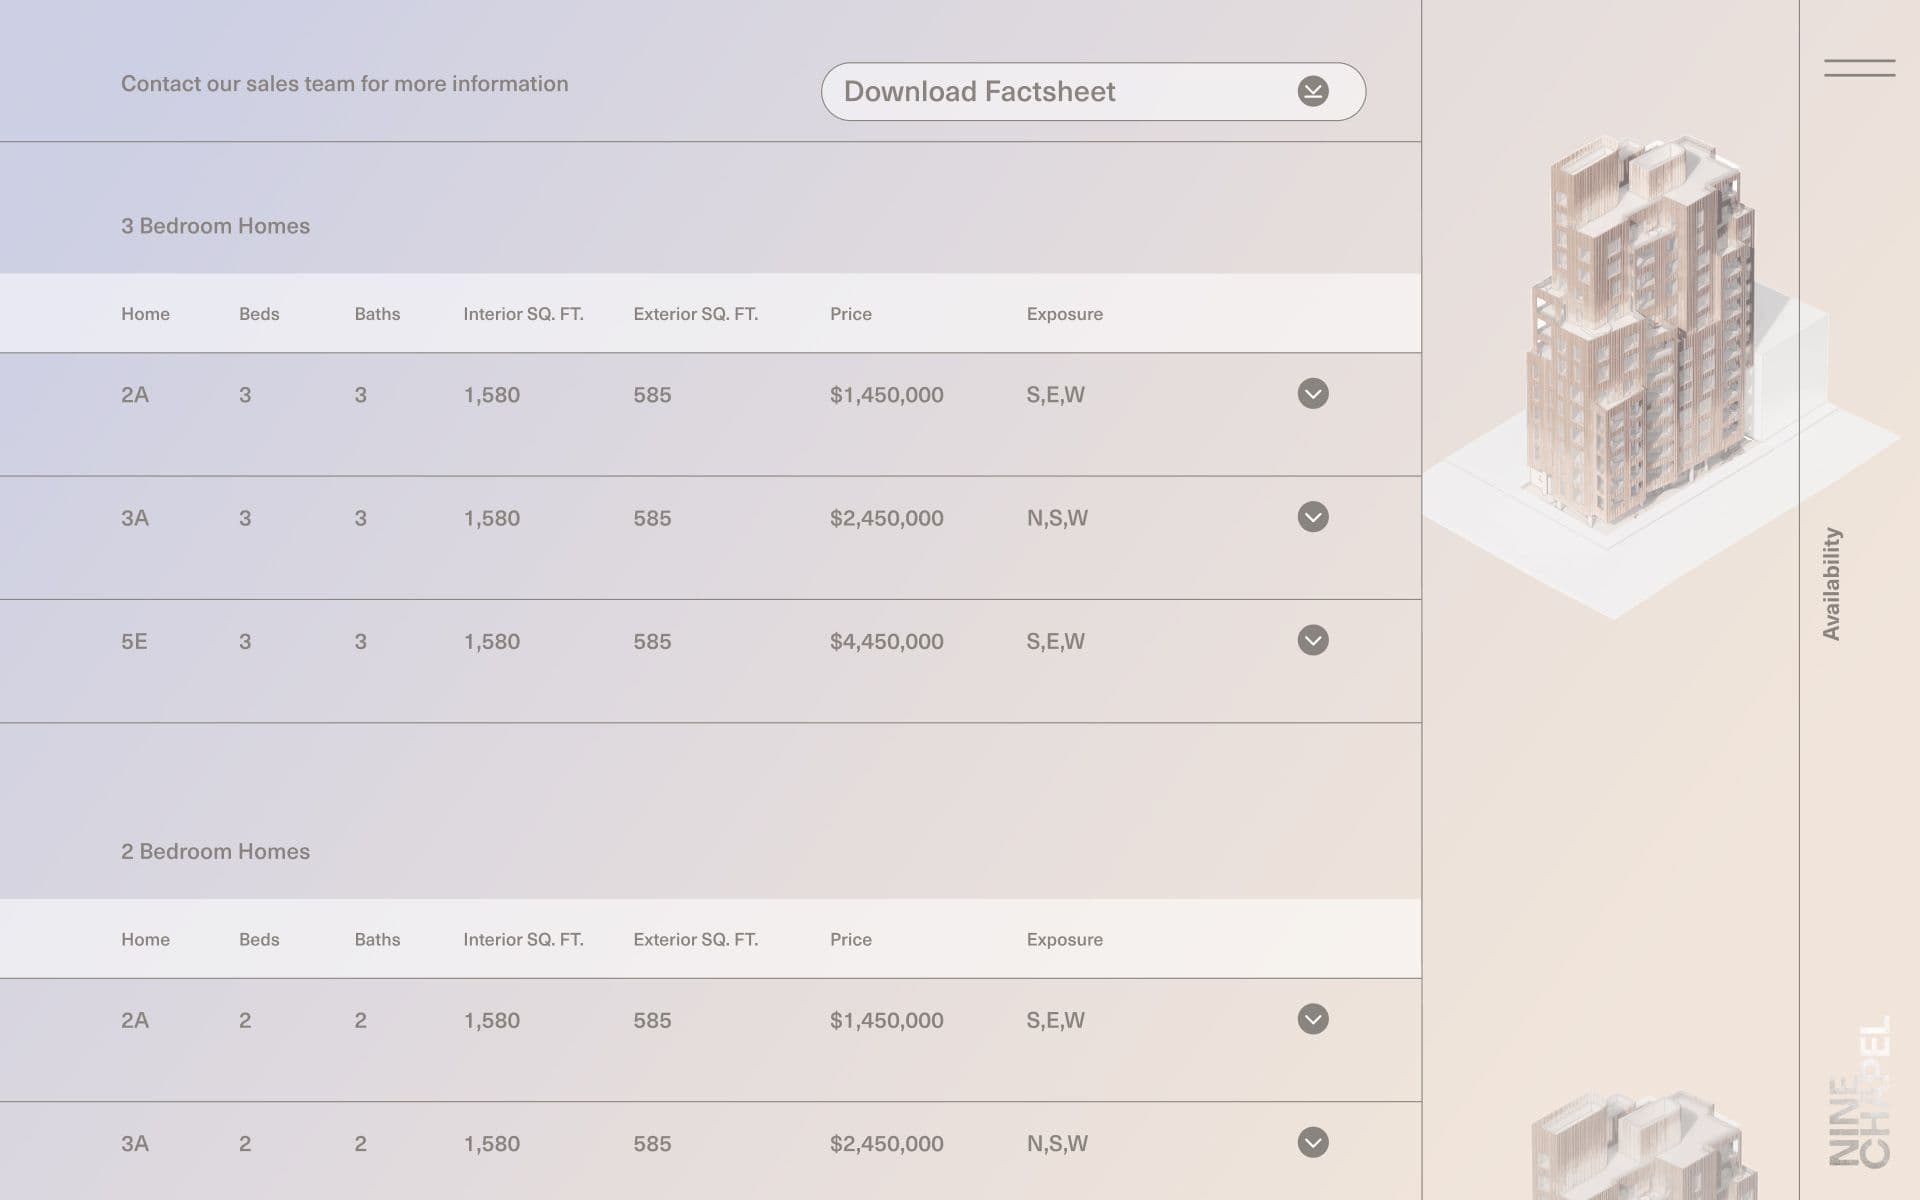
Task: Click the $4,450,000 price
Action: click(x=887, y=642)
